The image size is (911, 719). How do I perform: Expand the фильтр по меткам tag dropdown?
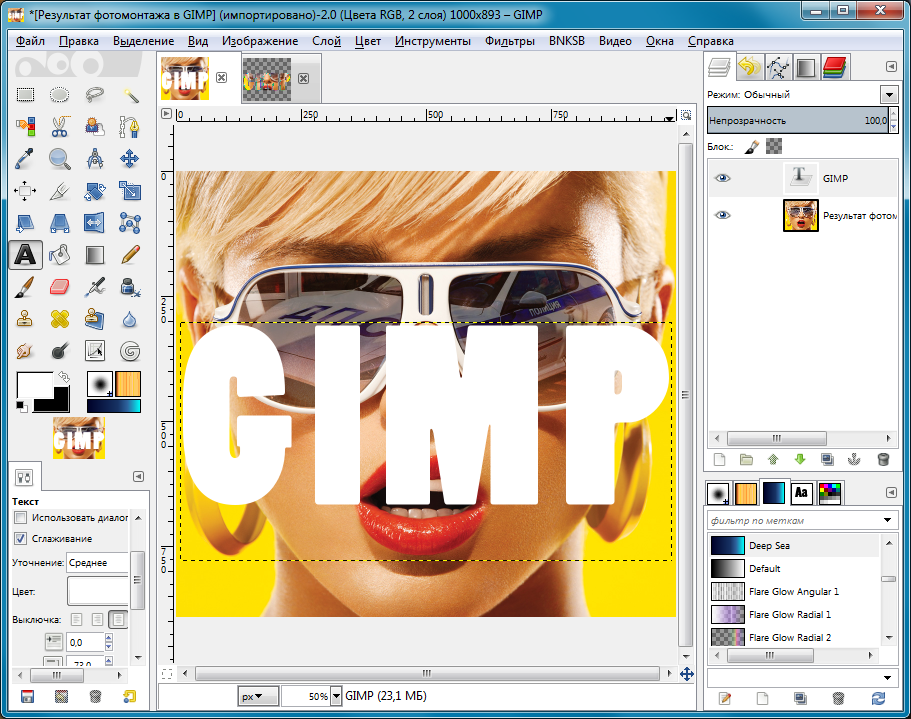click(888, 520)
